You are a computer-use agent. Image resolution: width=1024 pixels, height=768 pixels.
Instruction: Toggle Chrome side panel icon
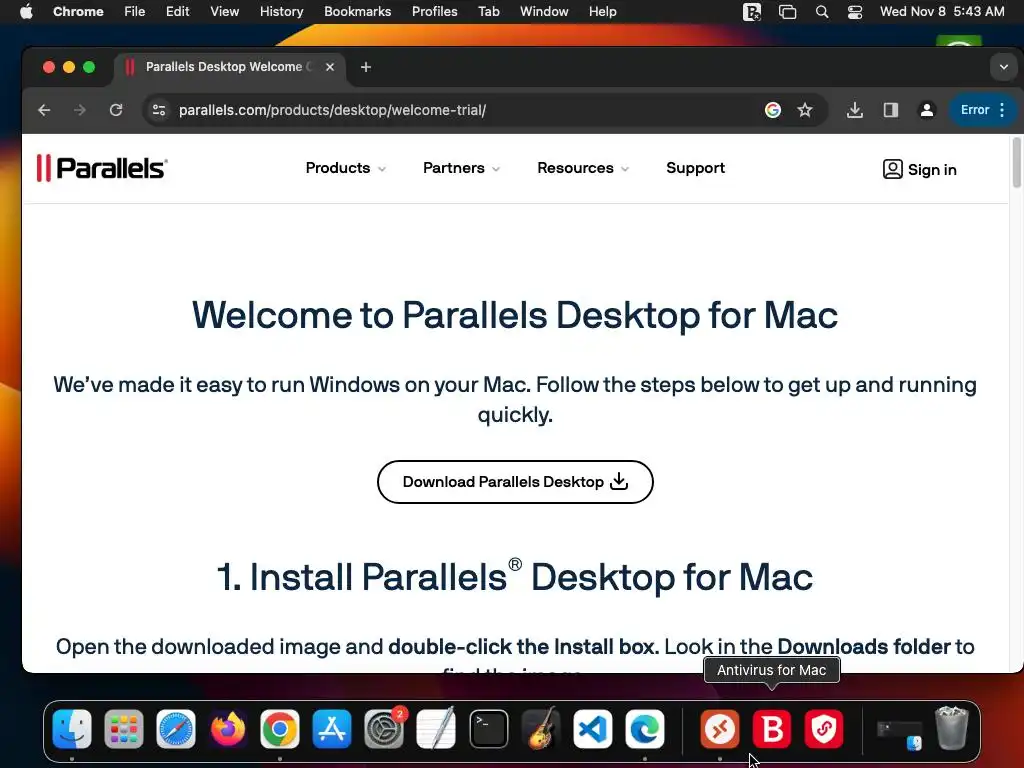[x=891, y=110]
